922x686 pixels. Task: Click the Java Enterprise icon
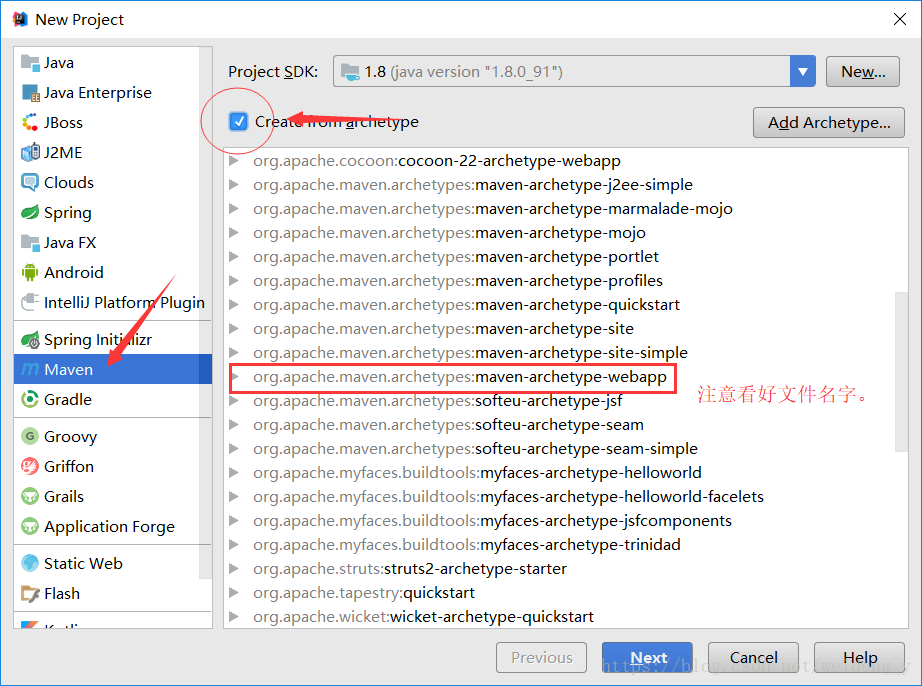pyautogui.click(x=30, y=93)
